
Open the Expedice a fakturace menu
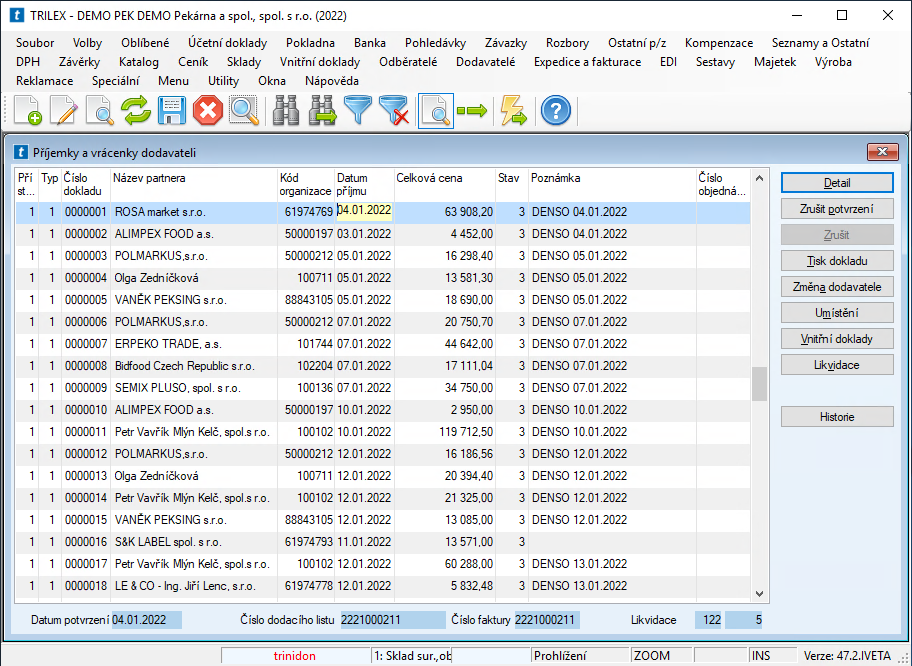[587, 62]
